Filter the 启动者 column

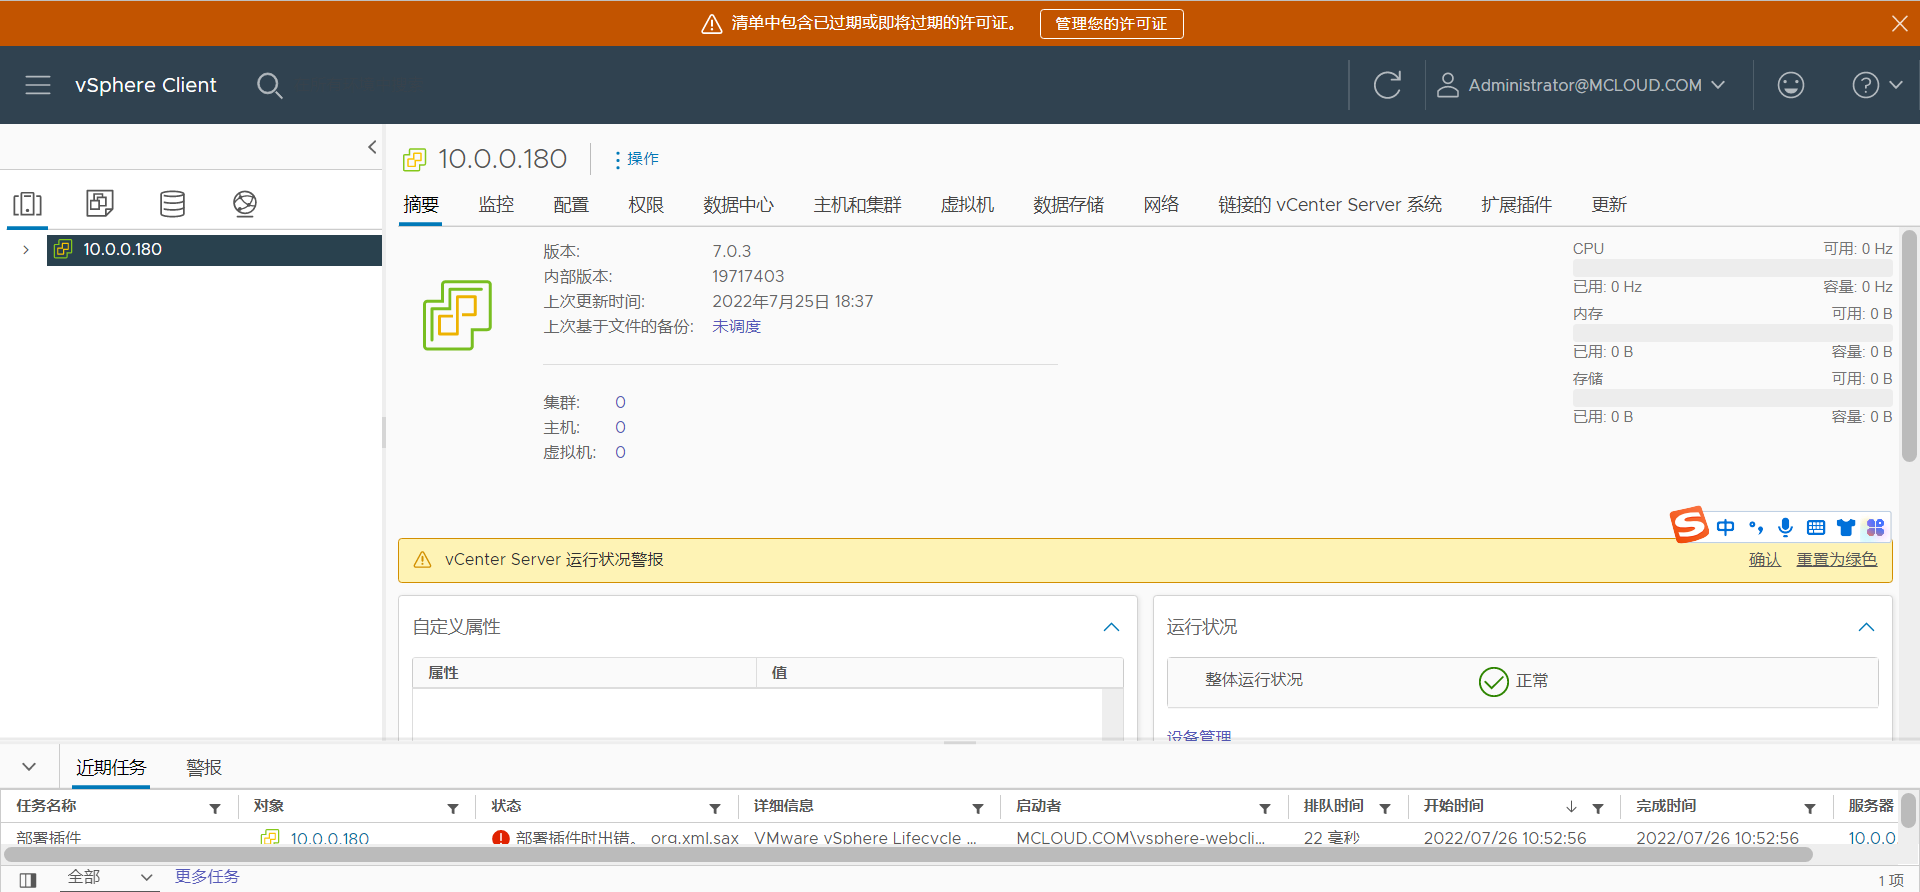point(1265,808)
